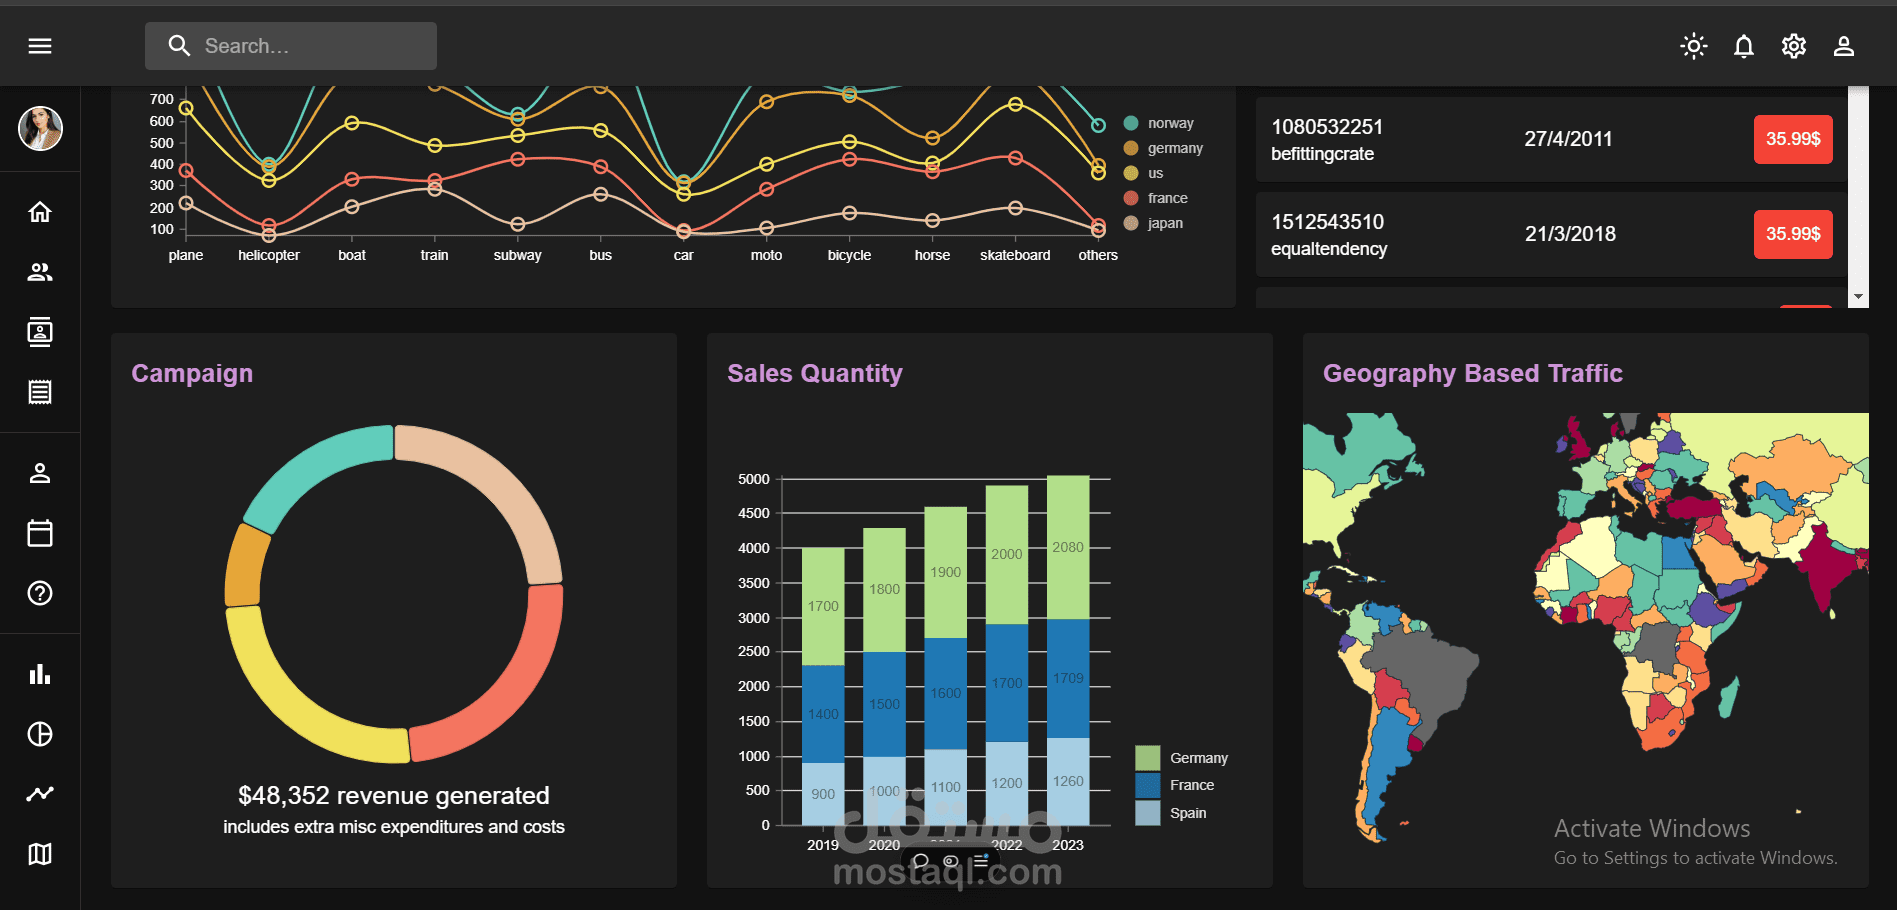Viewport: 1897px width, 910px height.
Task: Click the skateboard axis label
Action: (1015, 255)
